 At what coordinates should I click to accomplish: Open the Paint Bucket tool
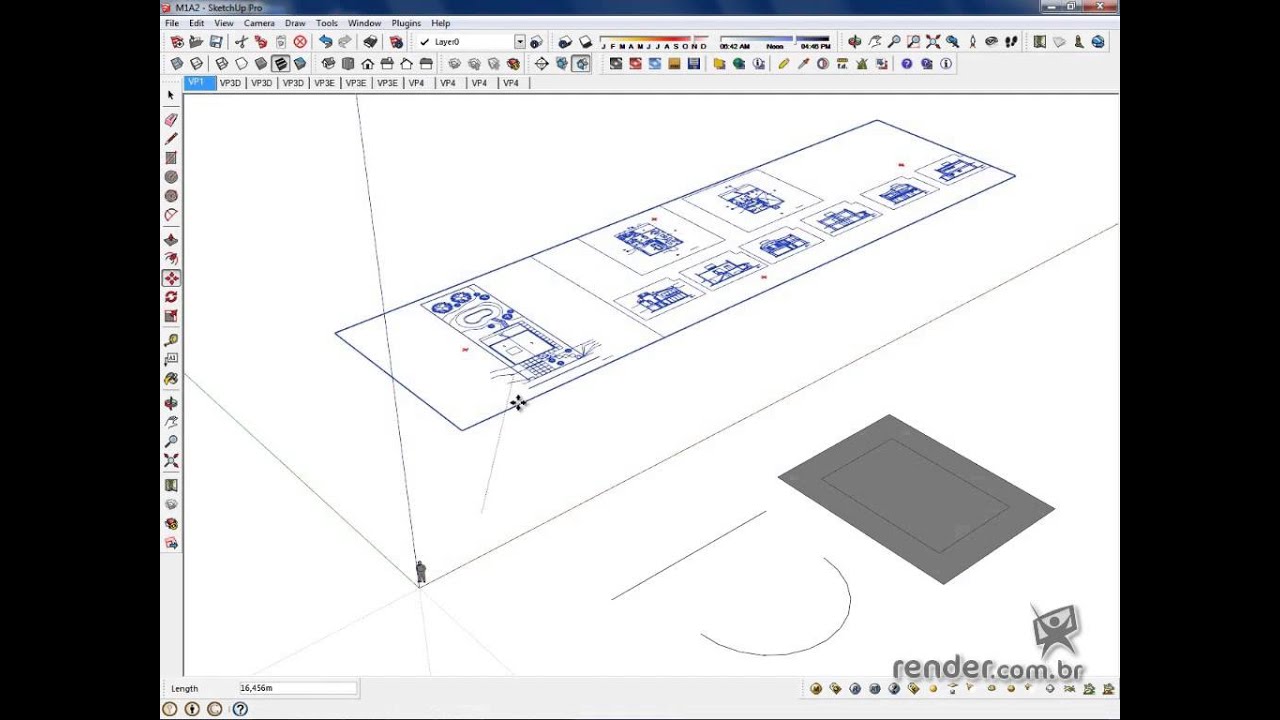(x=171, y=379)
